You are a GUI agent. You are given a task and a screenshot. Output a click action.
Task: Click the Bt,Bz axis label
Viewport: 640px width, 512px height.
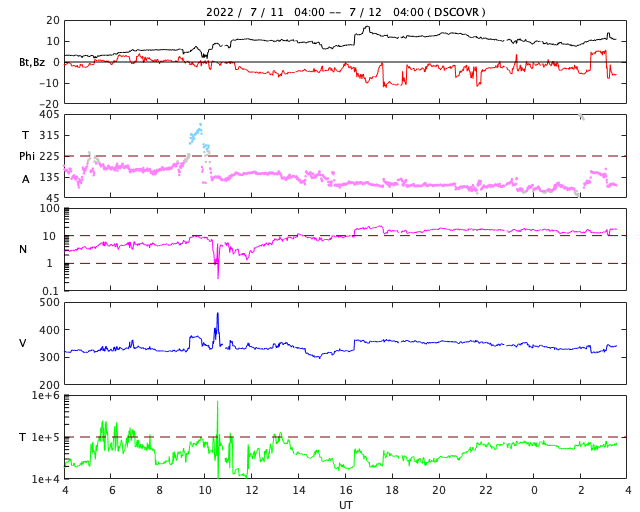(32, 62)
